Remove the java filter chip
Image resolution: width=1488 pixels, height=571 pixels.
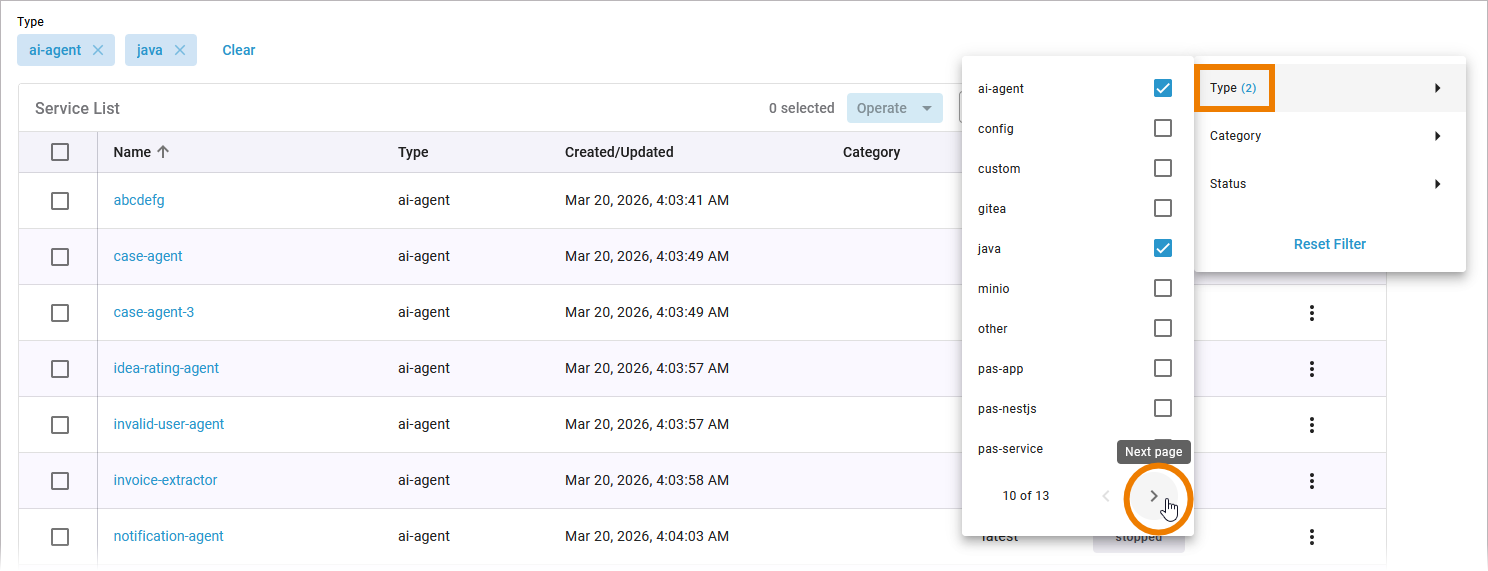point(180,50)
